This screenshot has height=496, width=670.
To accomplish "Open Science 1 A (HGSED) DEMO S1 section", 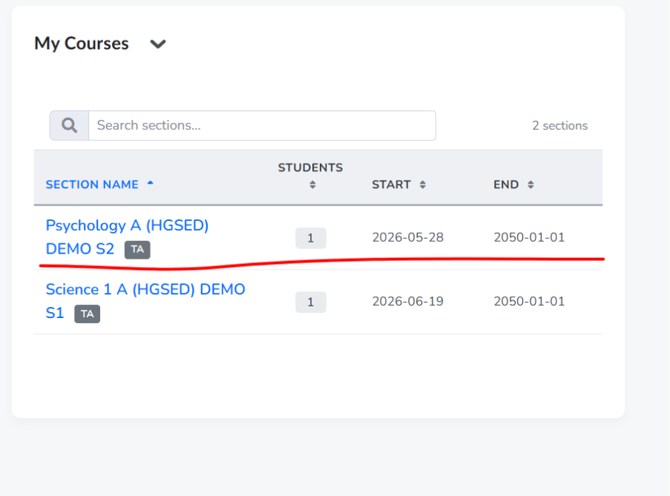I will point(145,301).
